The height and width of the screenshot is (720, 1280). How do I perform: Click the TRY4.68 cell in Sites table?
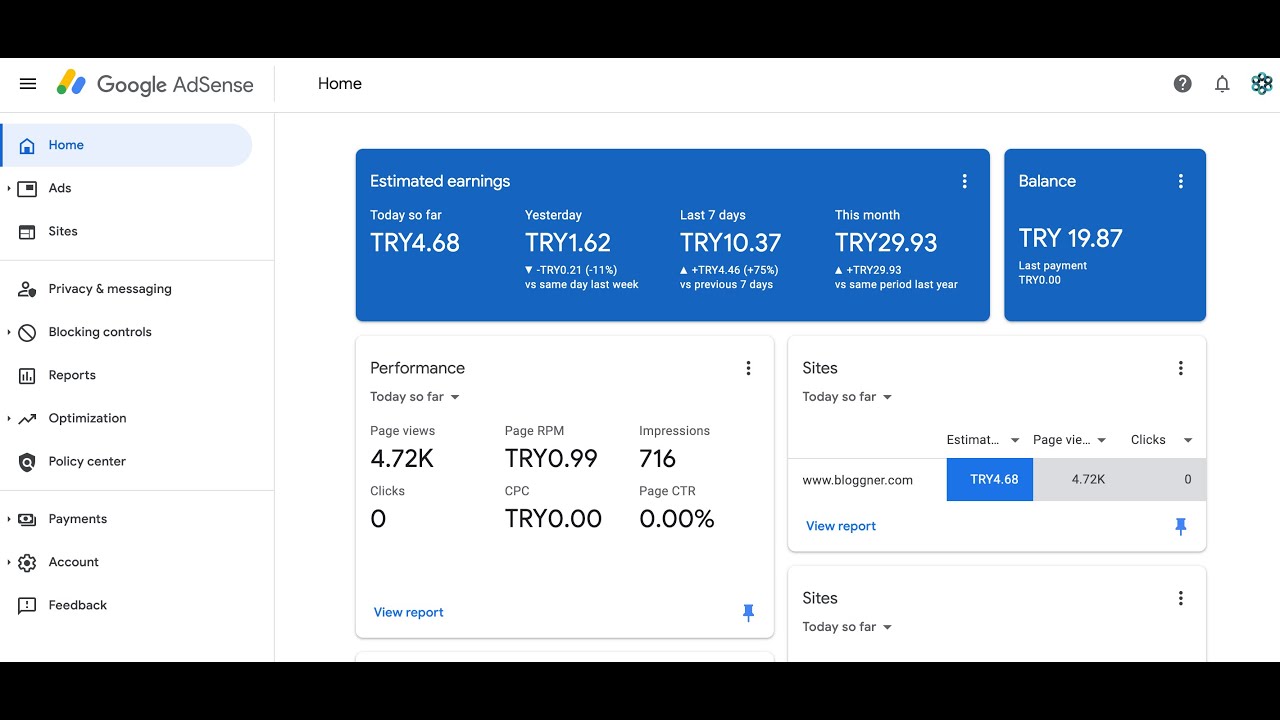(x=990, y=480)
